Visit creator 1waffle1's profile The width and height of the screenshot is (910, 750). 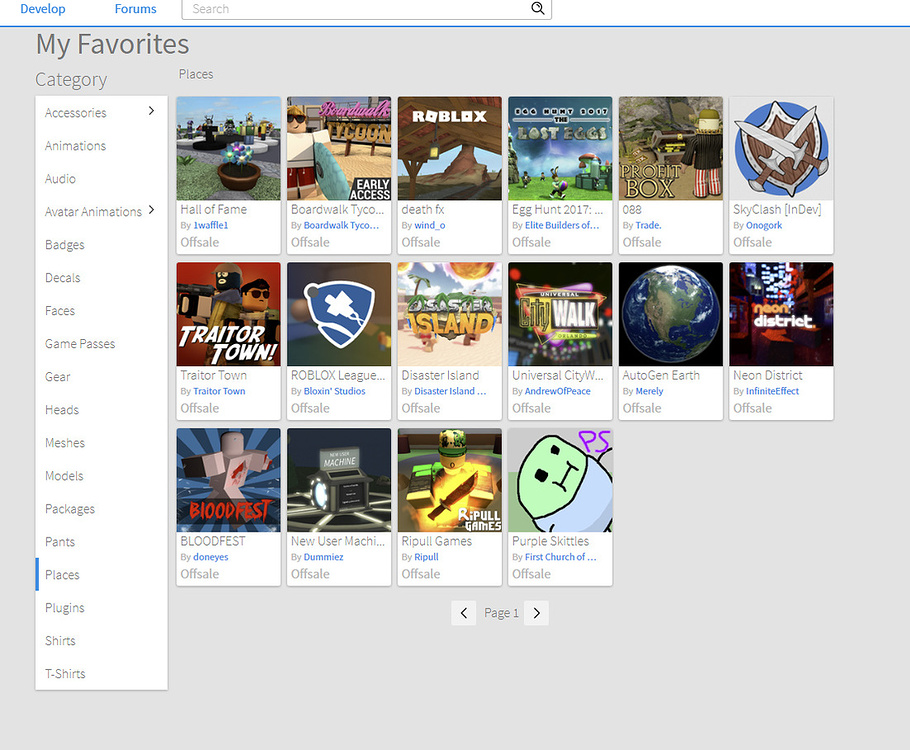click(x=211, y=225)
